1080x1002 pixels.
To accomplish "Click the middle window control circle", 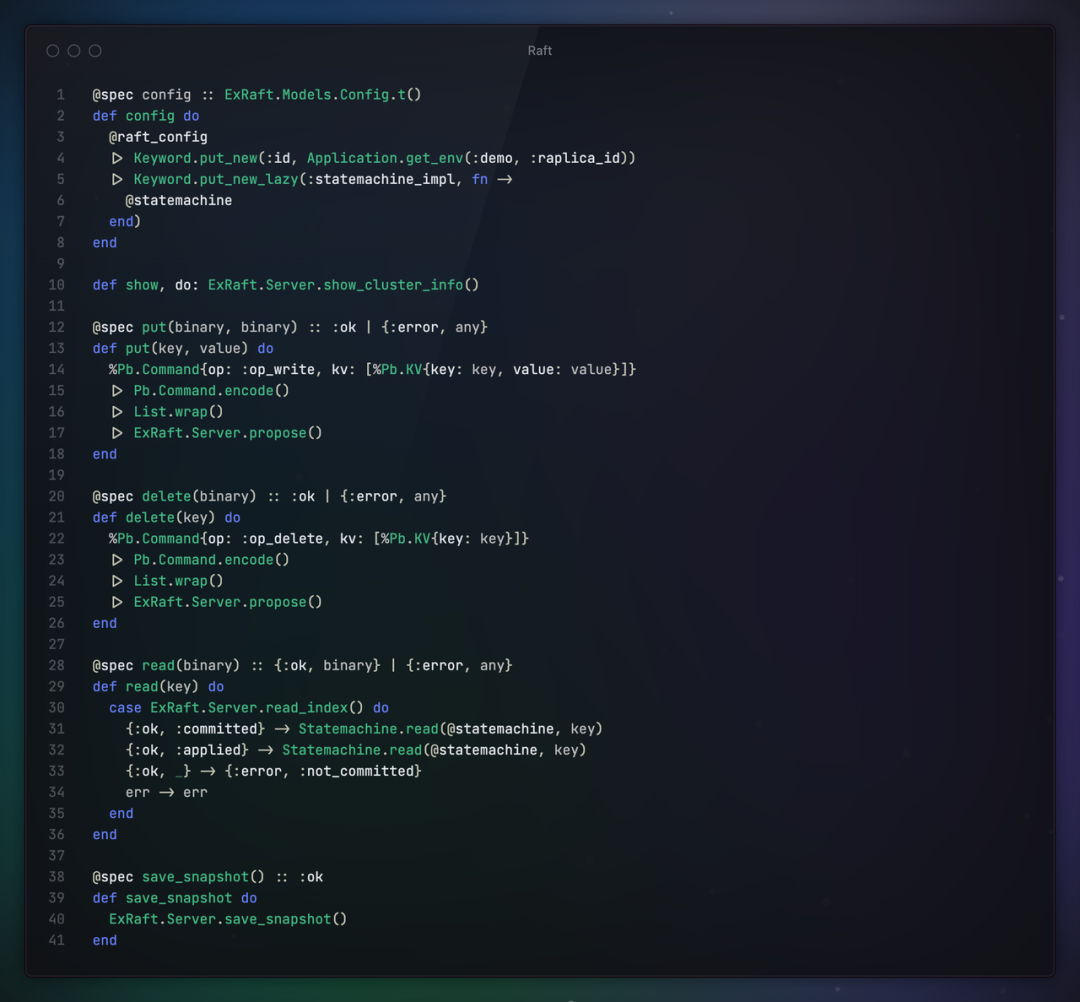I will (74, 51).
